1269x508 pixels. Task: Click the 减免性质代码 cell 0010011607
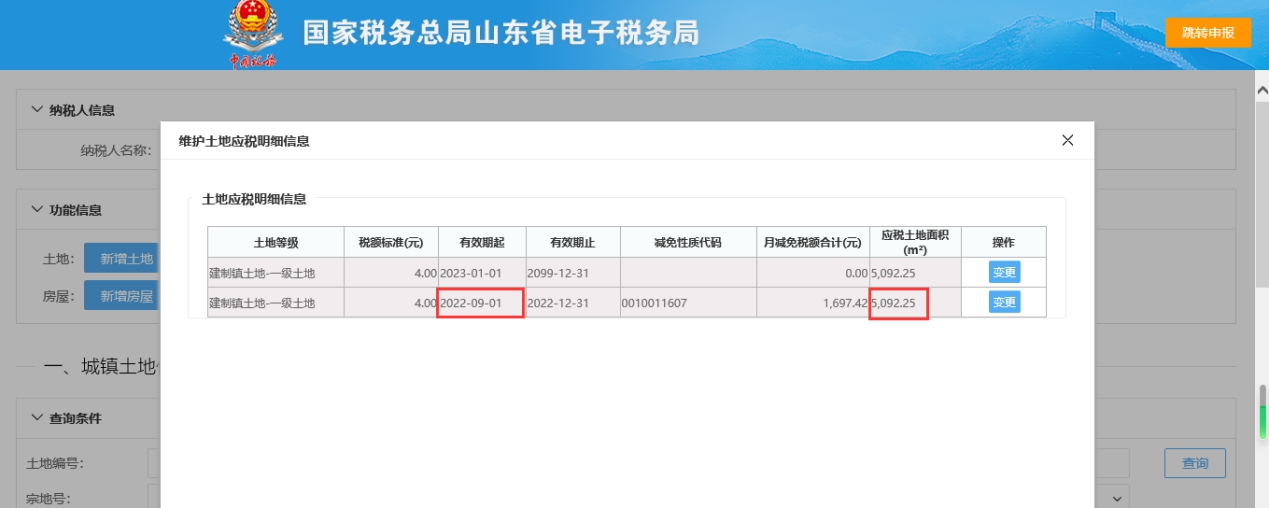click(688, 302)
